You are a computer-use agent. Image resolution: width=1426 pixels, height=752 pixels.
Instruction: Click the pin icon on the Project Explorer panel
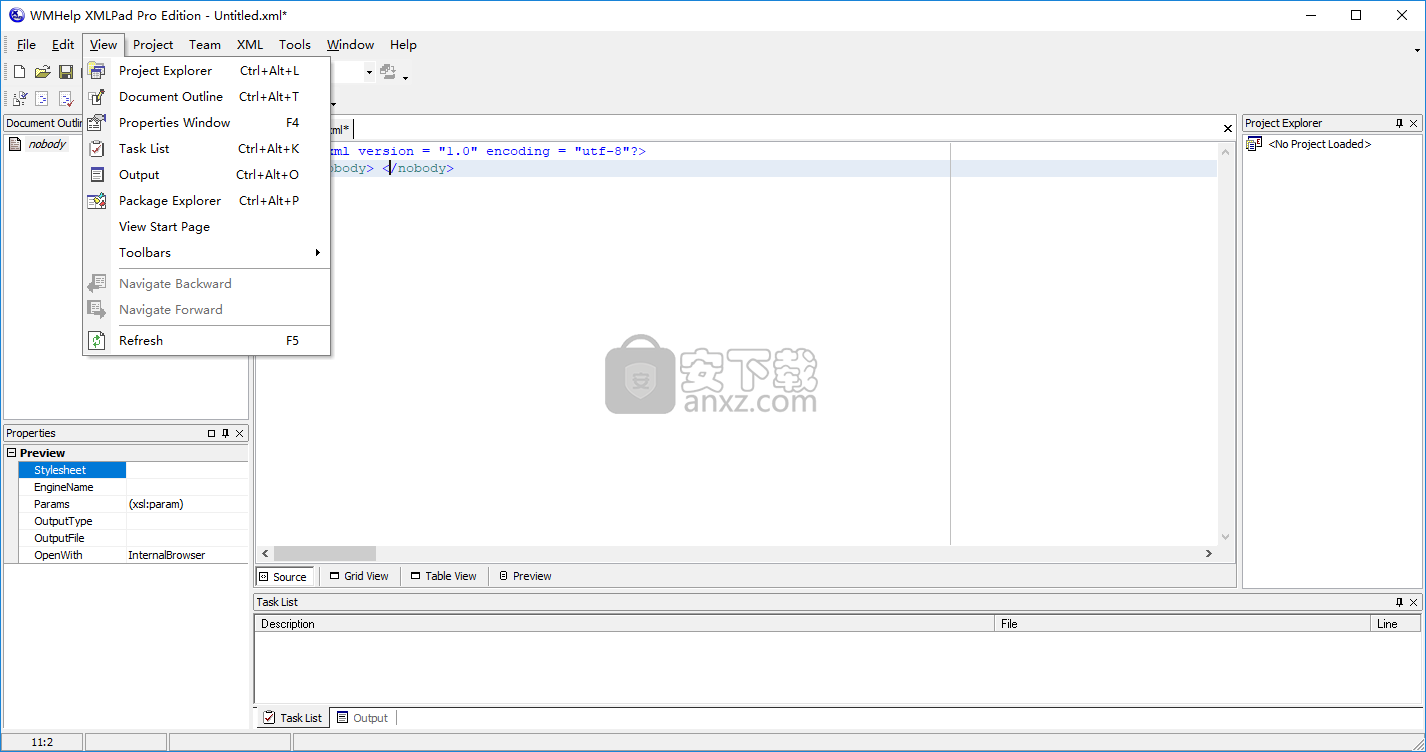click(1399, 123)
